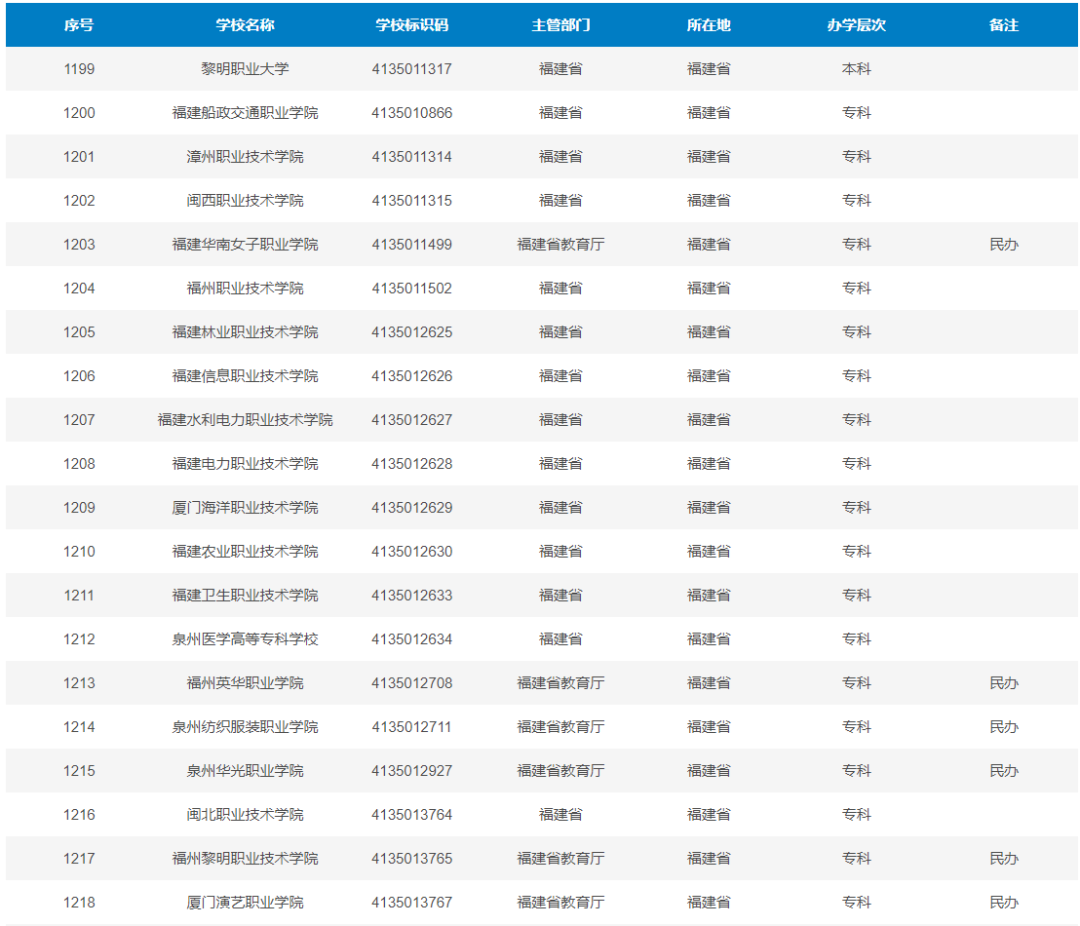Click the school name 黎明职业大学
1080x926 pixels.
tap(245, 69)
